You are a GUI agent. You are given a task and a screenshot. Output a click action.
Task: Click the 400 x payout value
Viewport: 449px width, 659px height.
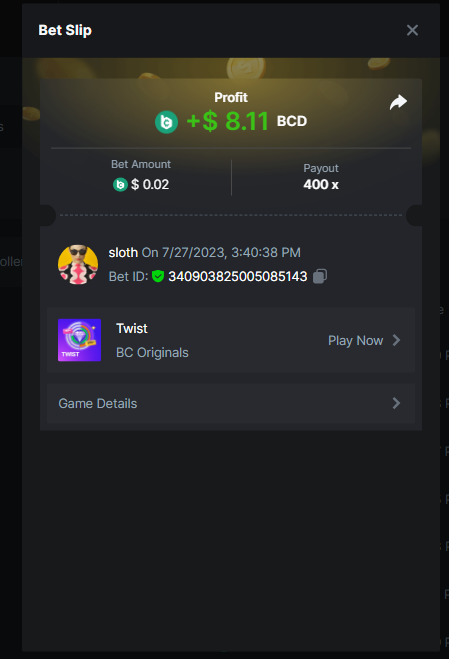[321, 185]
